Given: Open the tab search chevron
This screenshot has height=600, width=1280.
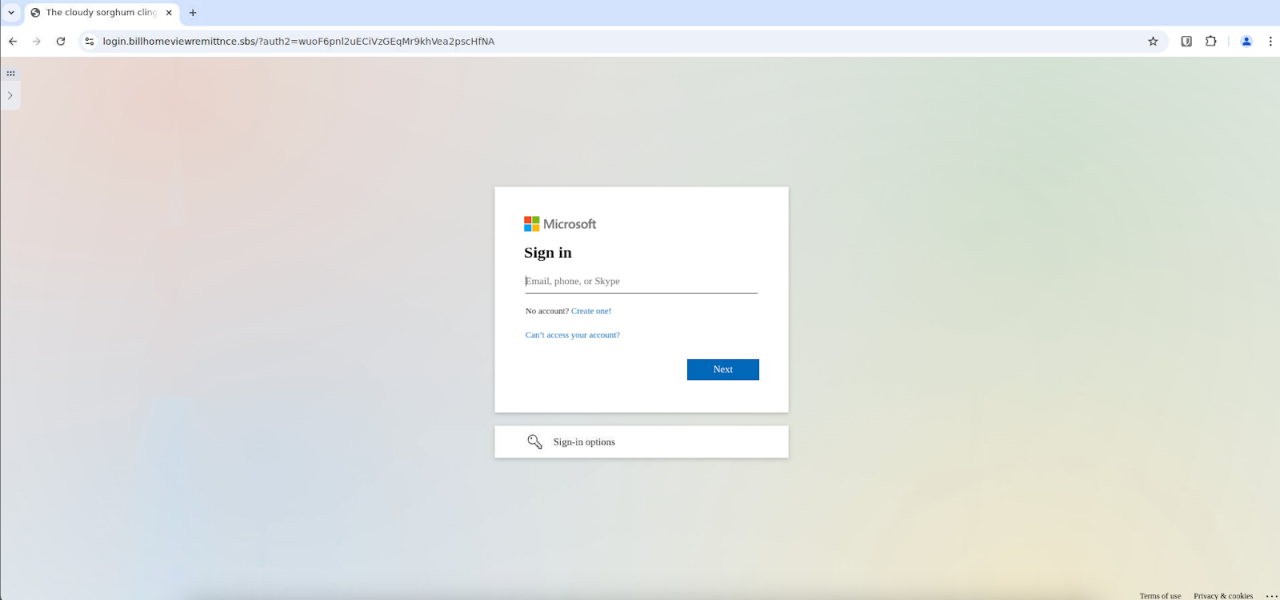Looking at the screenshot, I should pyautogui.click(x=10, y=12).
